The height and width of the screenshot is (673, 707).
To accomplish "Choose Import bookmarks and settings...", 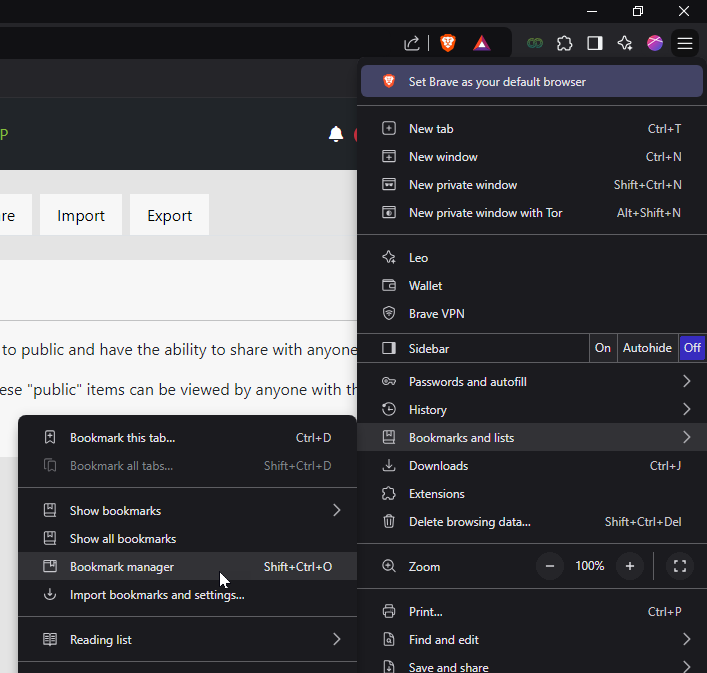I will (x=188, y=595).
